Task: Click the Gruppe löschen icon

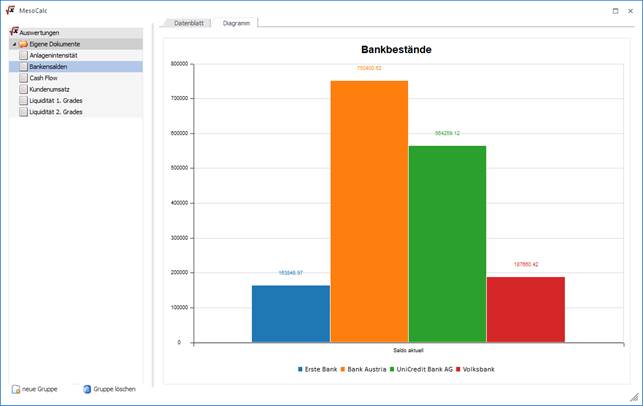Action: pyautogui.click(x=87, y=388)
